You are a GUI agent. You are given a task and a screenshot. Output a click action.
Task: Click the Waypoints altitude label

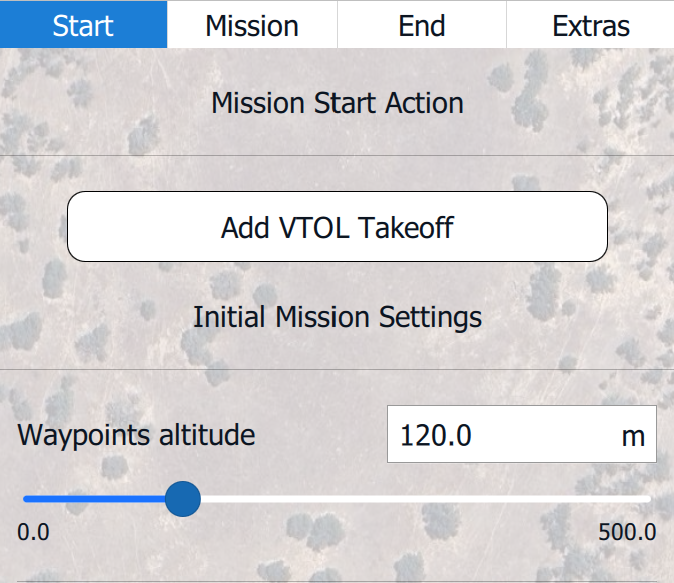(x=136, y=435)
